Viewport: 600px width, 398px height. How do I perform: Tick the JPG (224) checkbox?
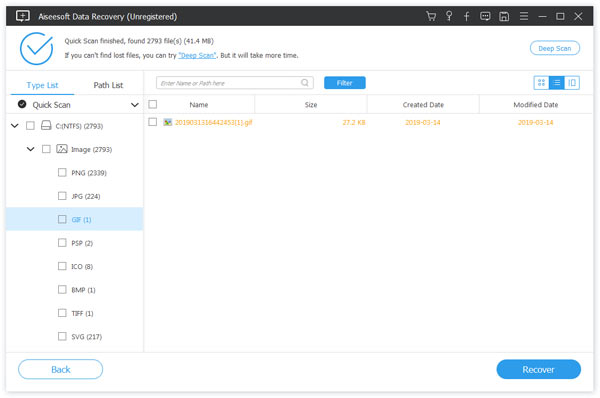pyautogui.click(x=62, y=196)
